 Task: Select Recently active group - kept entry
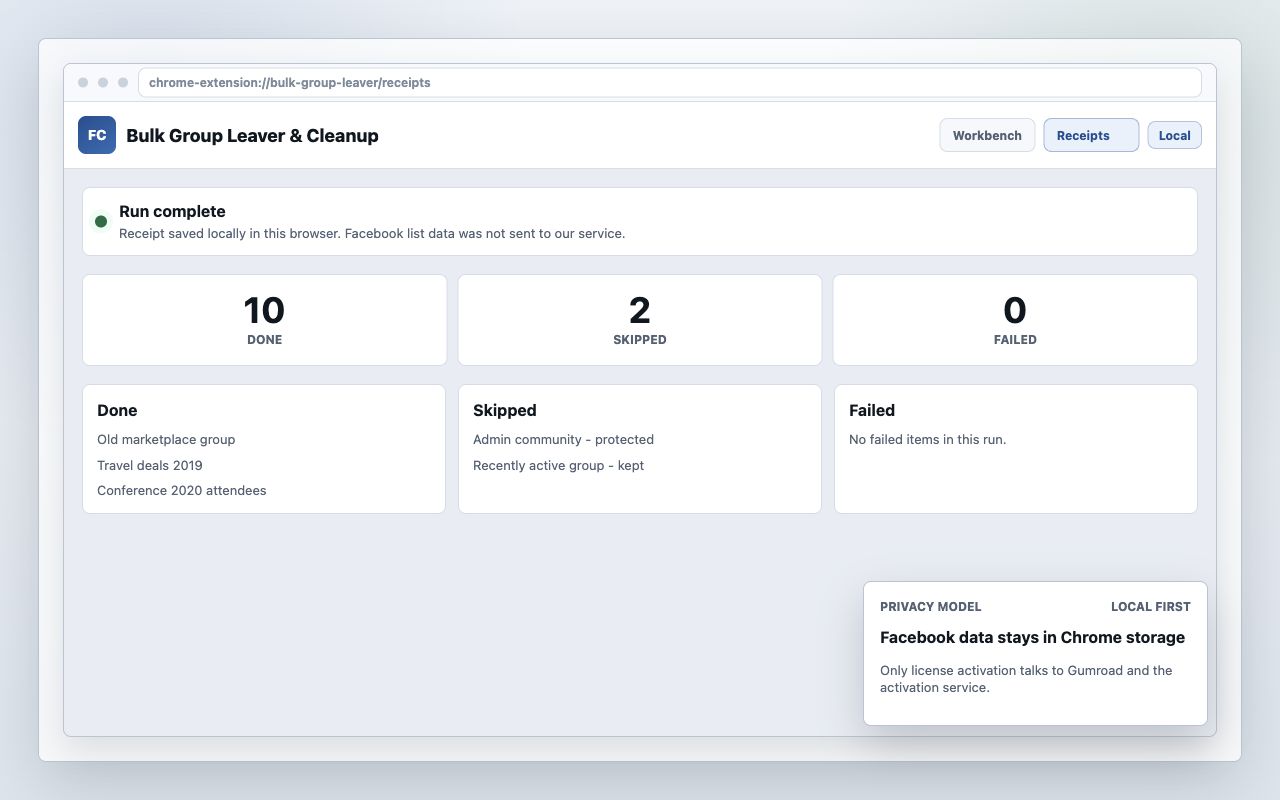[558, 466]
